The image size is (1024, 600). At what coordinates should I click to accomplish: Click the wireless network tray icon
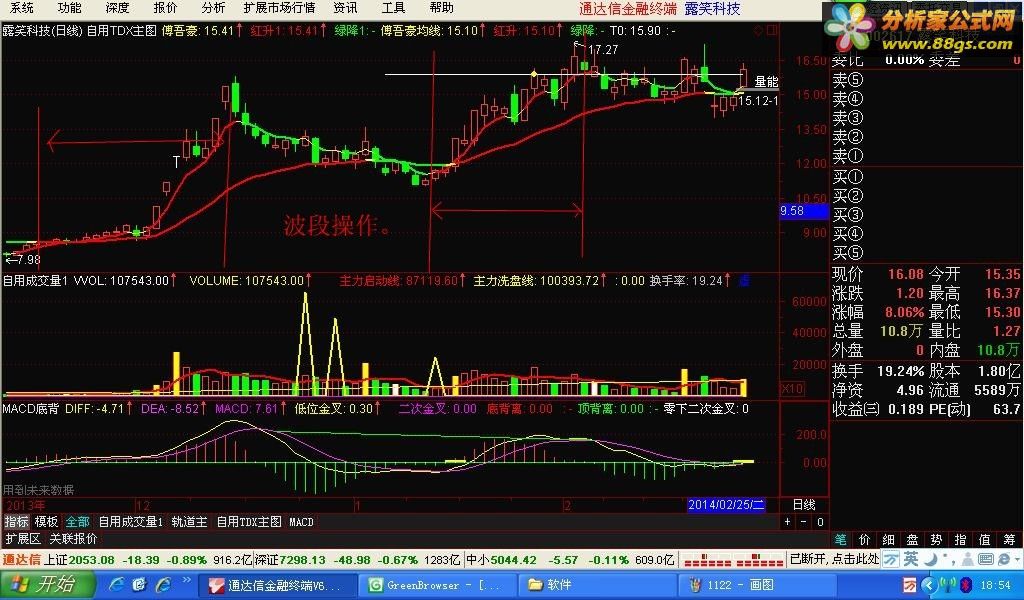click(948, 585)
